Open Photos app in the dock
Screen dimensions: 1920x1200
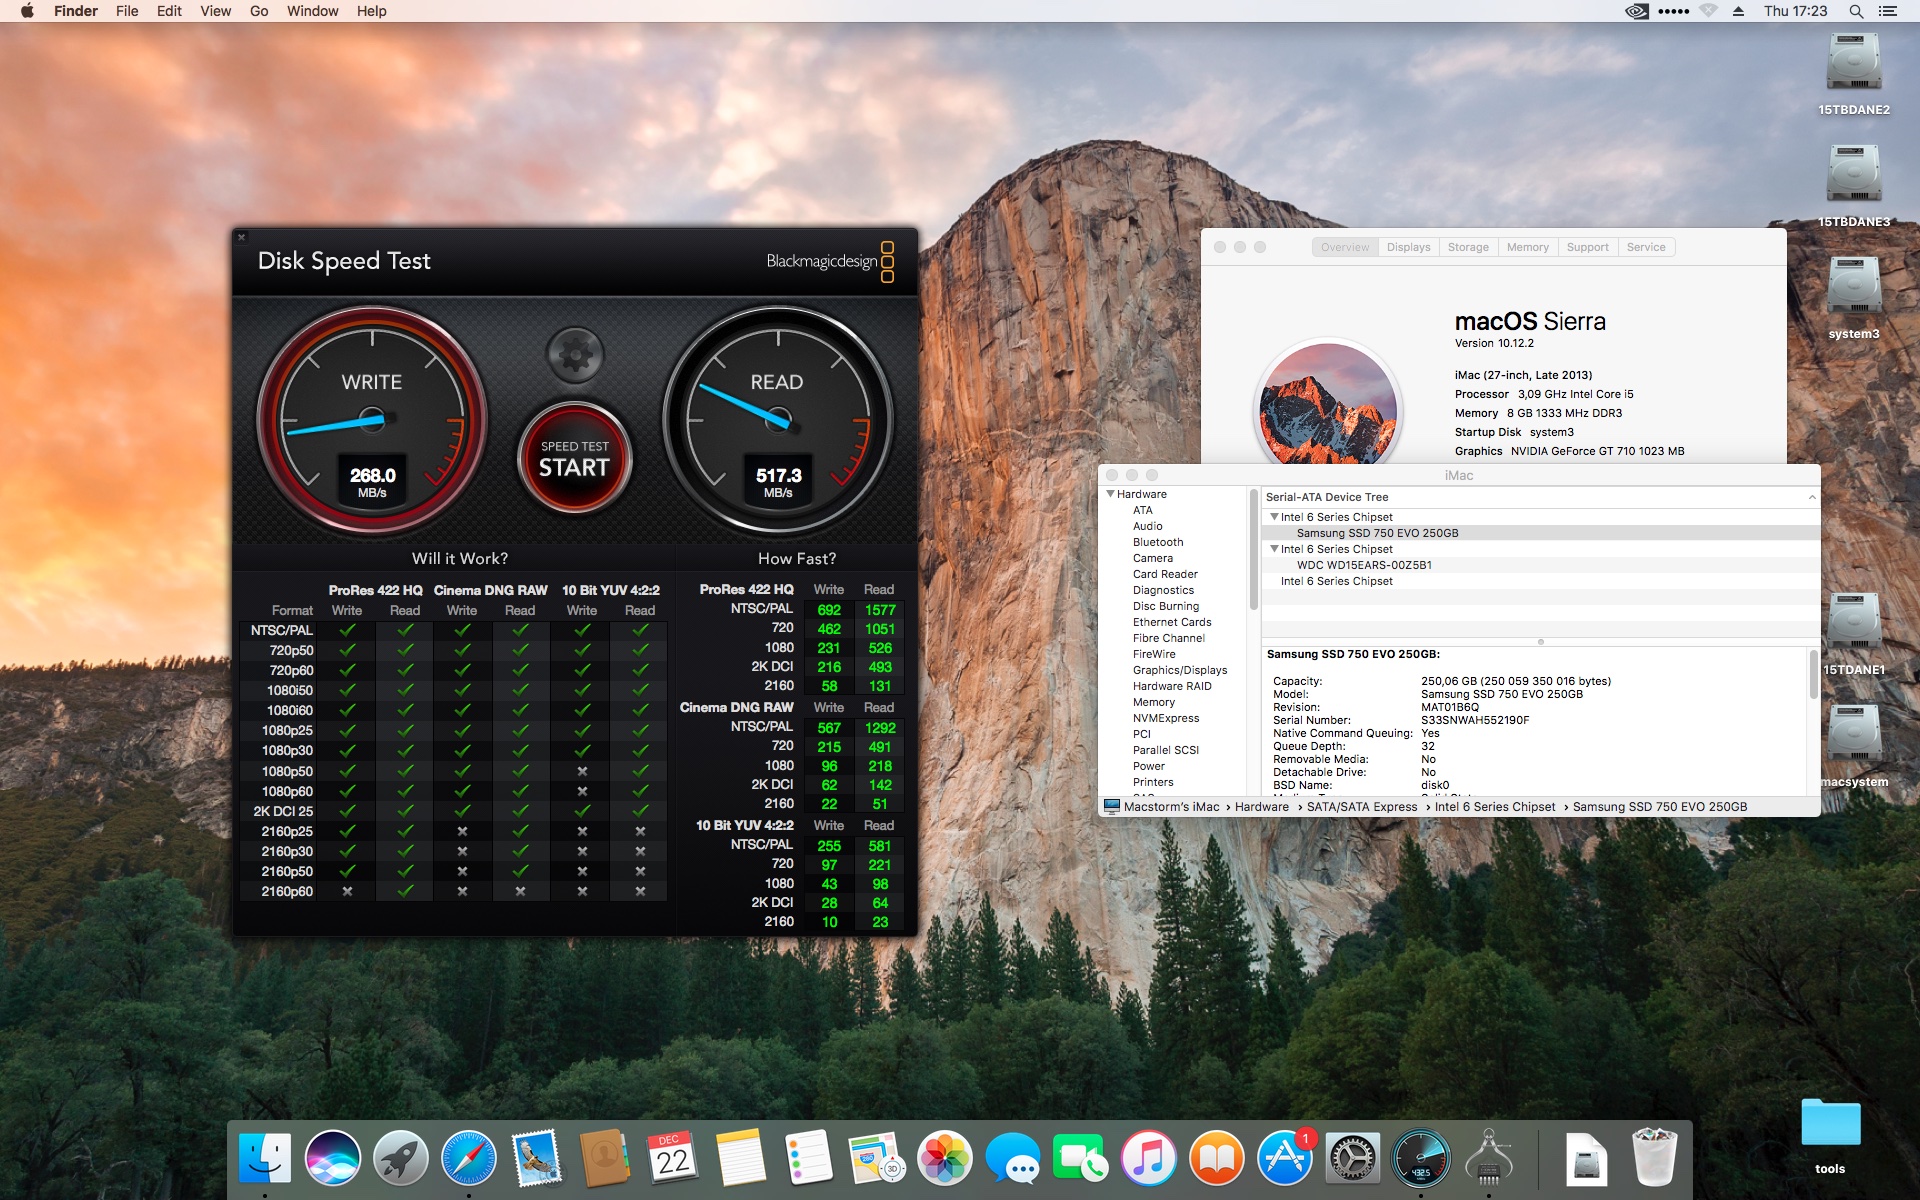pyautogui.click(x=944, y=1159)
